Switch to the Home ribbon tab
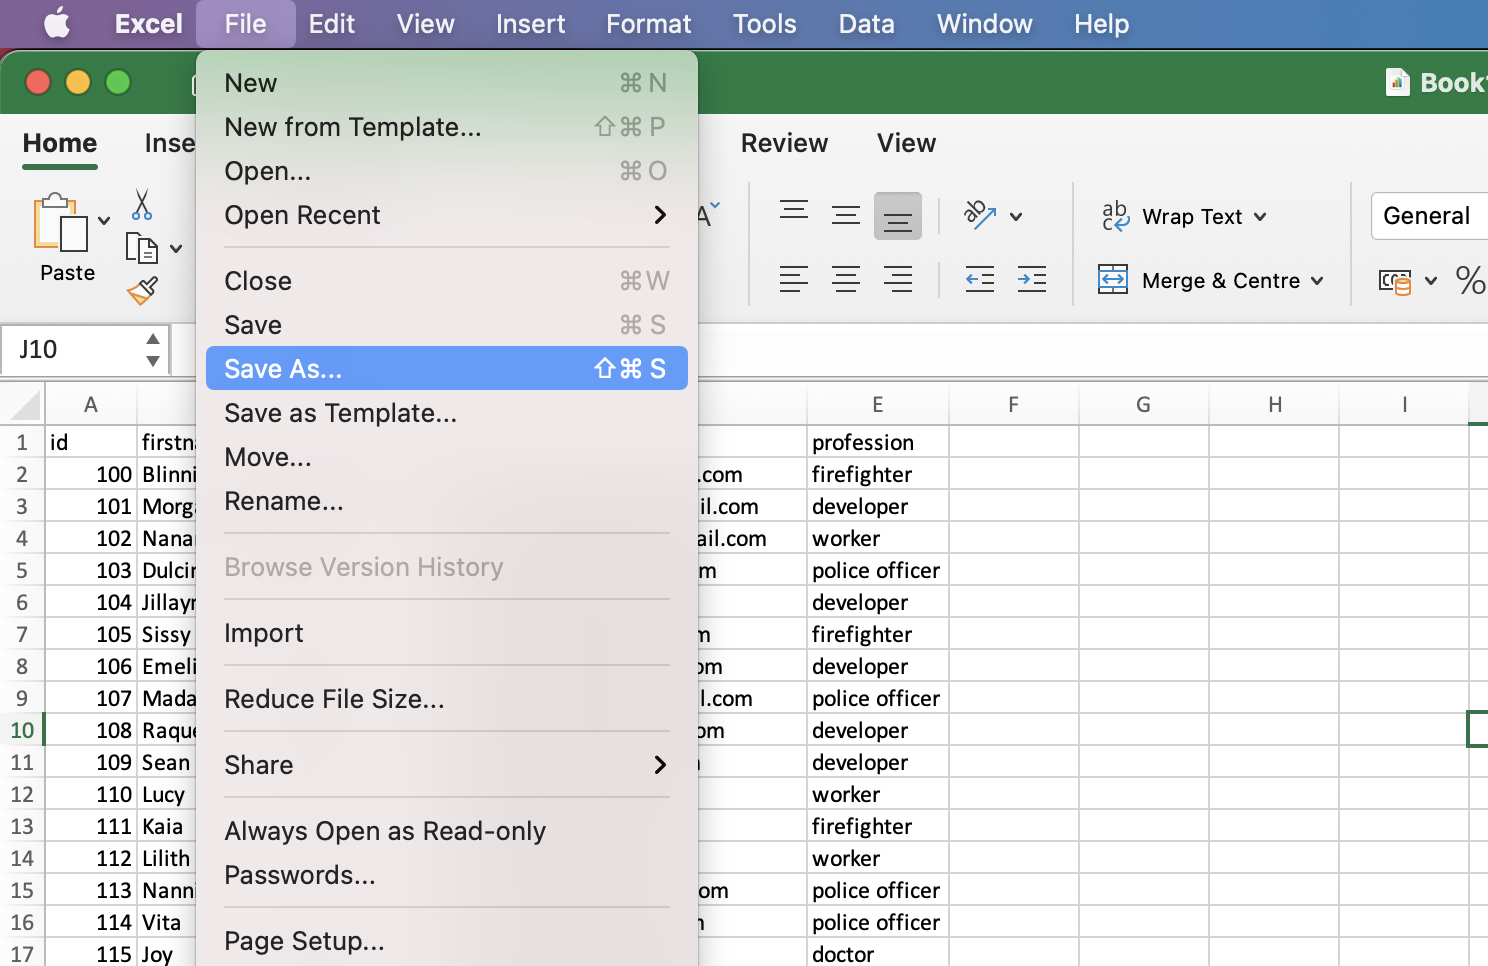 pyautogui.click(x=60, y=144)
